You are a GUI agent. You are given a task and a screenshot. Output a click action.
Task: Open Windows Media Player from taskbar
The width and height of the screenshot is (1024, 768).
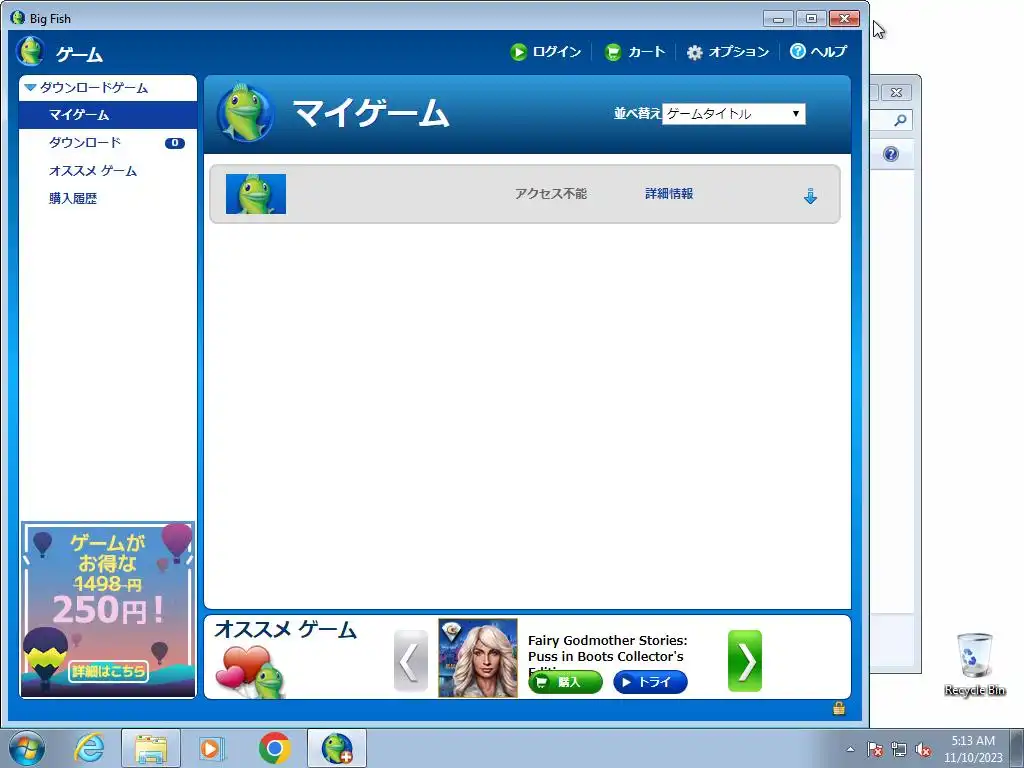pyautogui.click(x=211, y=748)
